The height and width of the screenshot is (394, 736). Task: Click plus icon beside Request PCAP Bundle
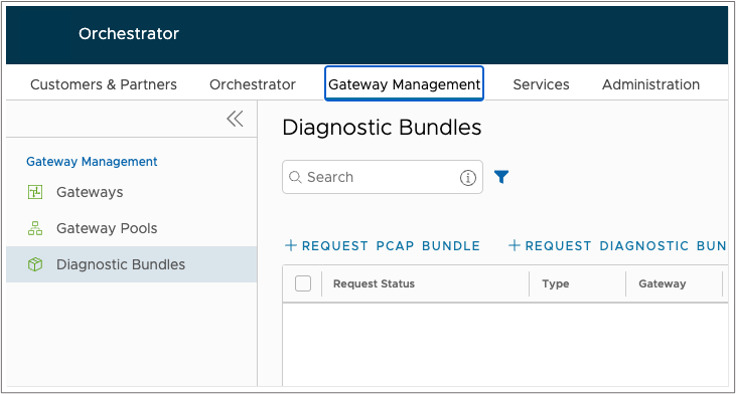pos(291,246)
